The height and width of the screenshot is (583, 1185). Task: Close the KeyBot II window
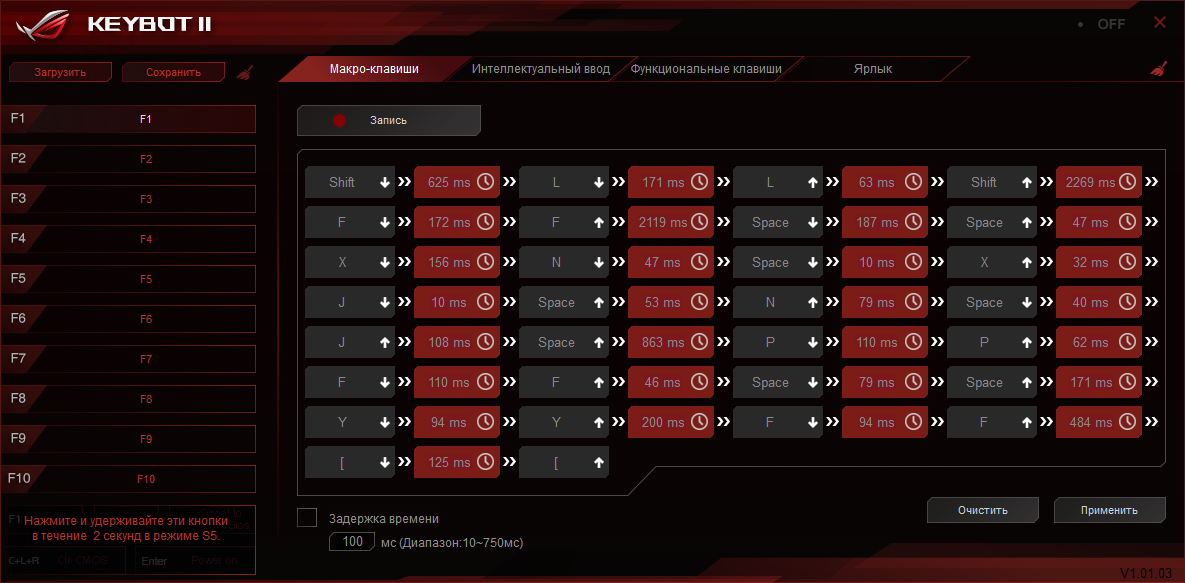pyautogui.click(x=1160, y=23)
